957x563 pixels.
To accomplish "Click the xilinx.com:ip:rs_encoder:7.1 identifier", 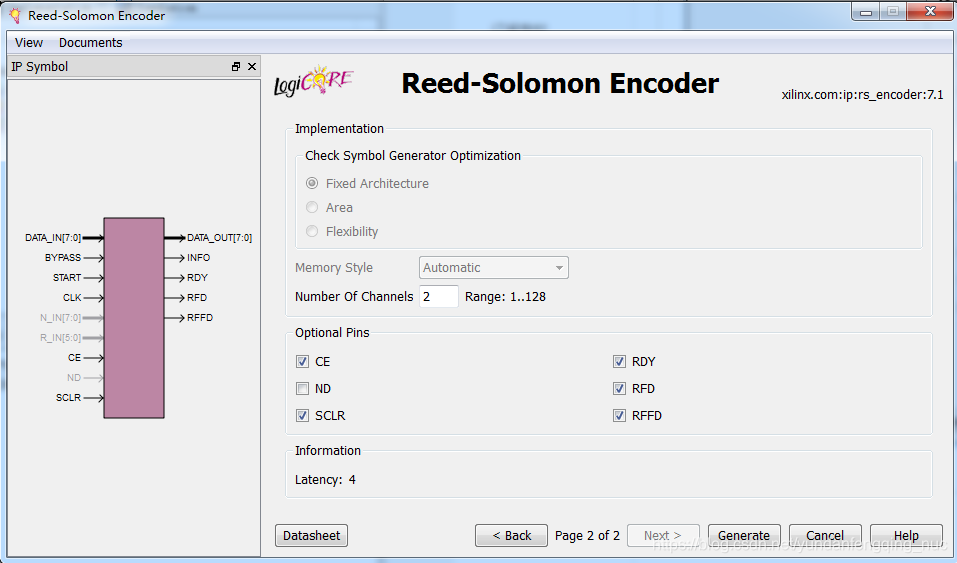I will point(862,95).
